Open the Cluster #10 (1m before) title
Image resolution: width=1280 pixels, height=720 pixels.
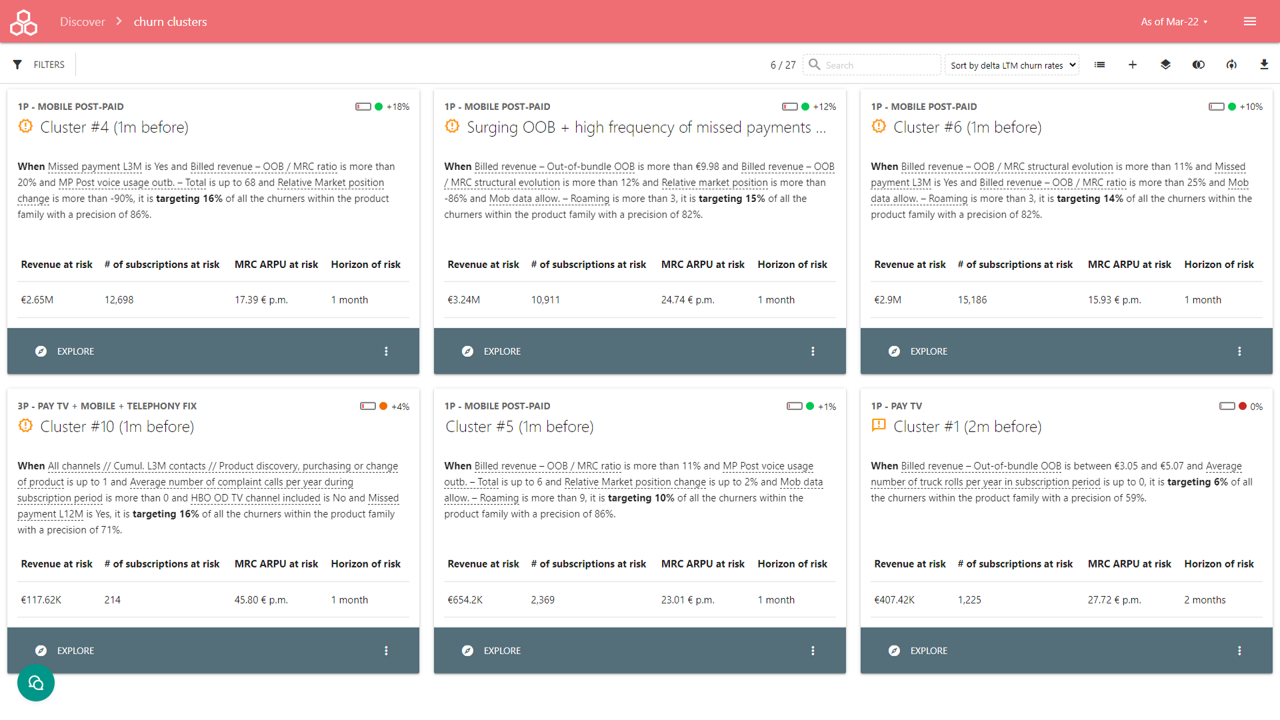117,426
